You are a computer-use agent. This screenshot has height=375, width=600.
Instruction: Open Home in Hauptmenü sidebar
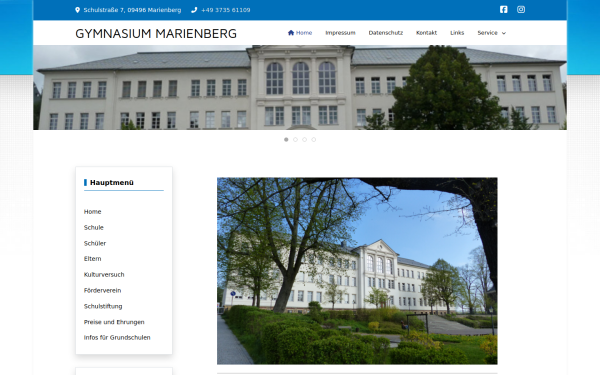93,212
